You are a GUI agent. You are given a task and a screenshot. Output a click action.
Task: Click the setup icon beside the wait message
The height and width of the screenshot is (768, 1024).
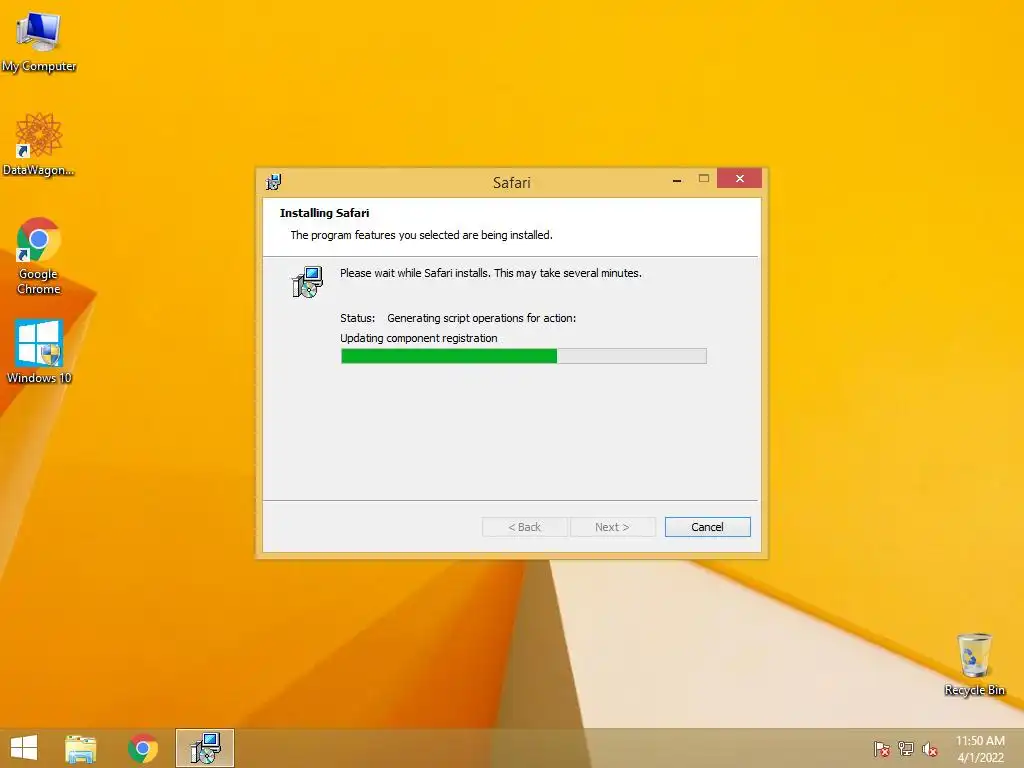tap(307, 281)
